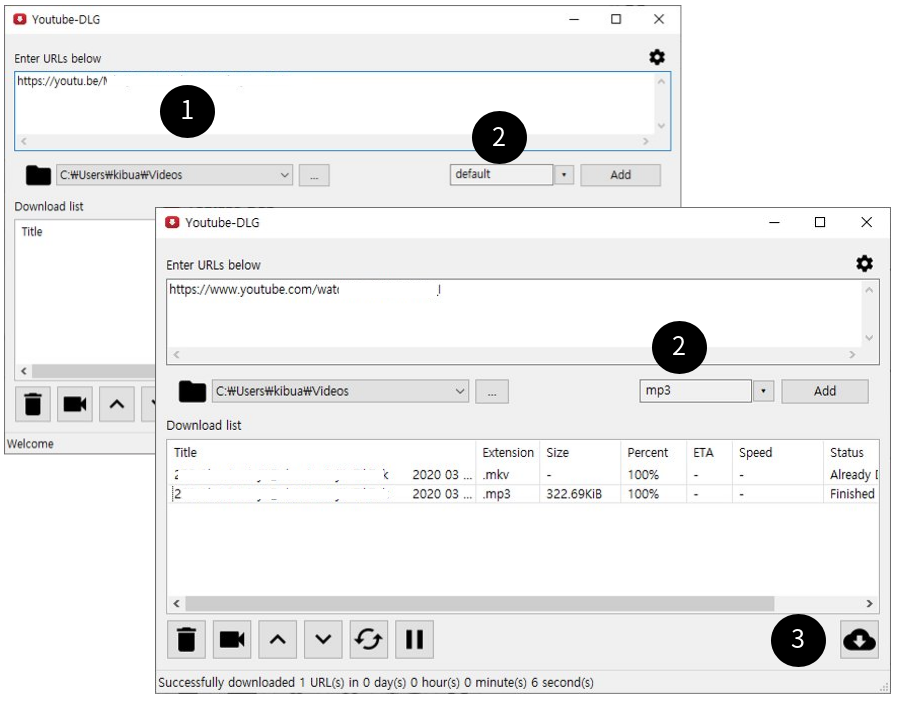Move item down with down-arrow button

323,639
